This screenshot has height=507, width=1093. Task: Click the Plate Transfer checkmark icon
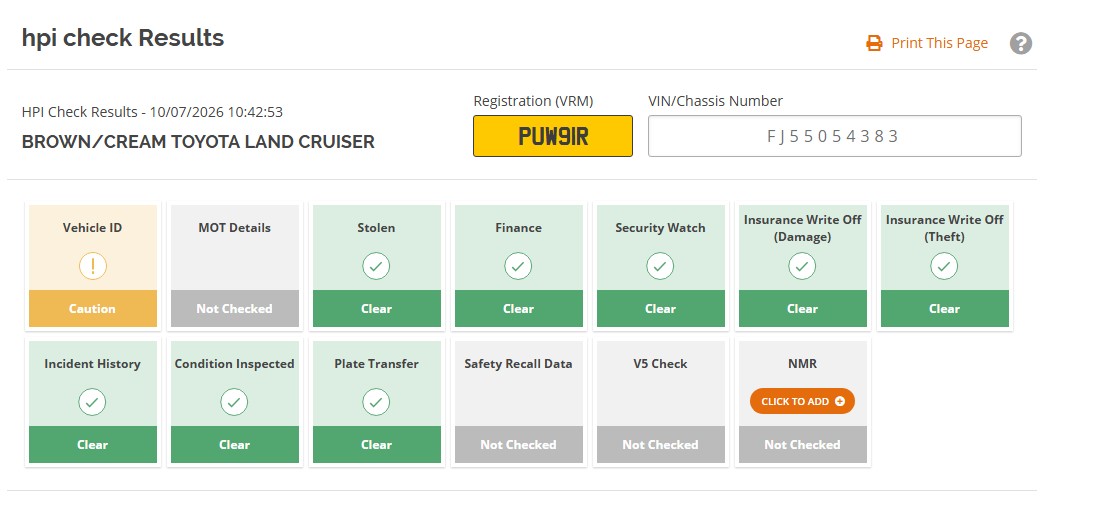click(x=376, y=402)
